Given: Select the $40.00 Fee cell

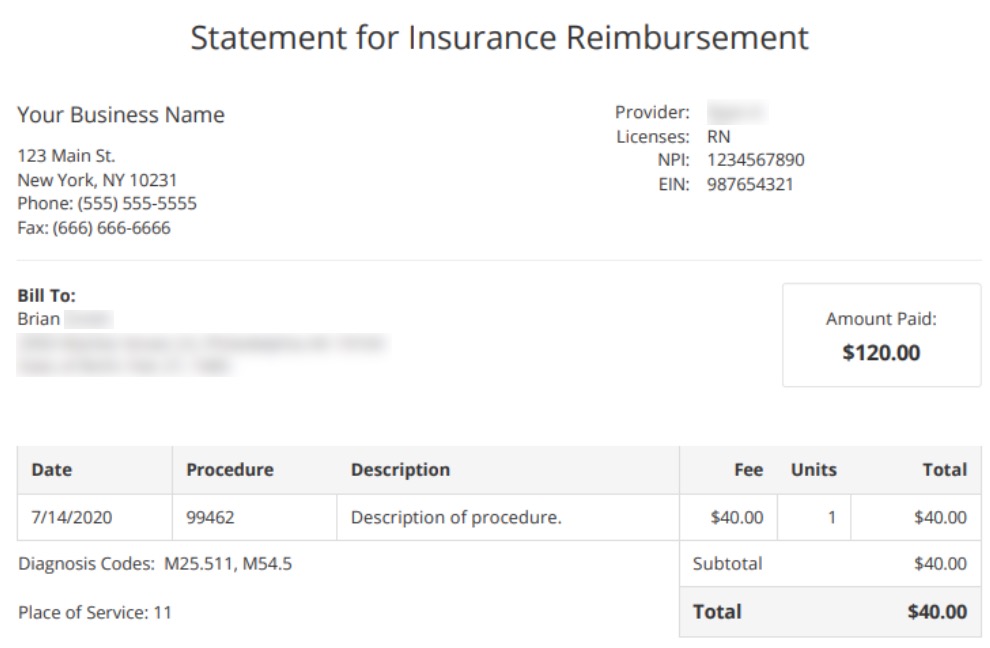Looking at the screenshot, I should [729, 517].
